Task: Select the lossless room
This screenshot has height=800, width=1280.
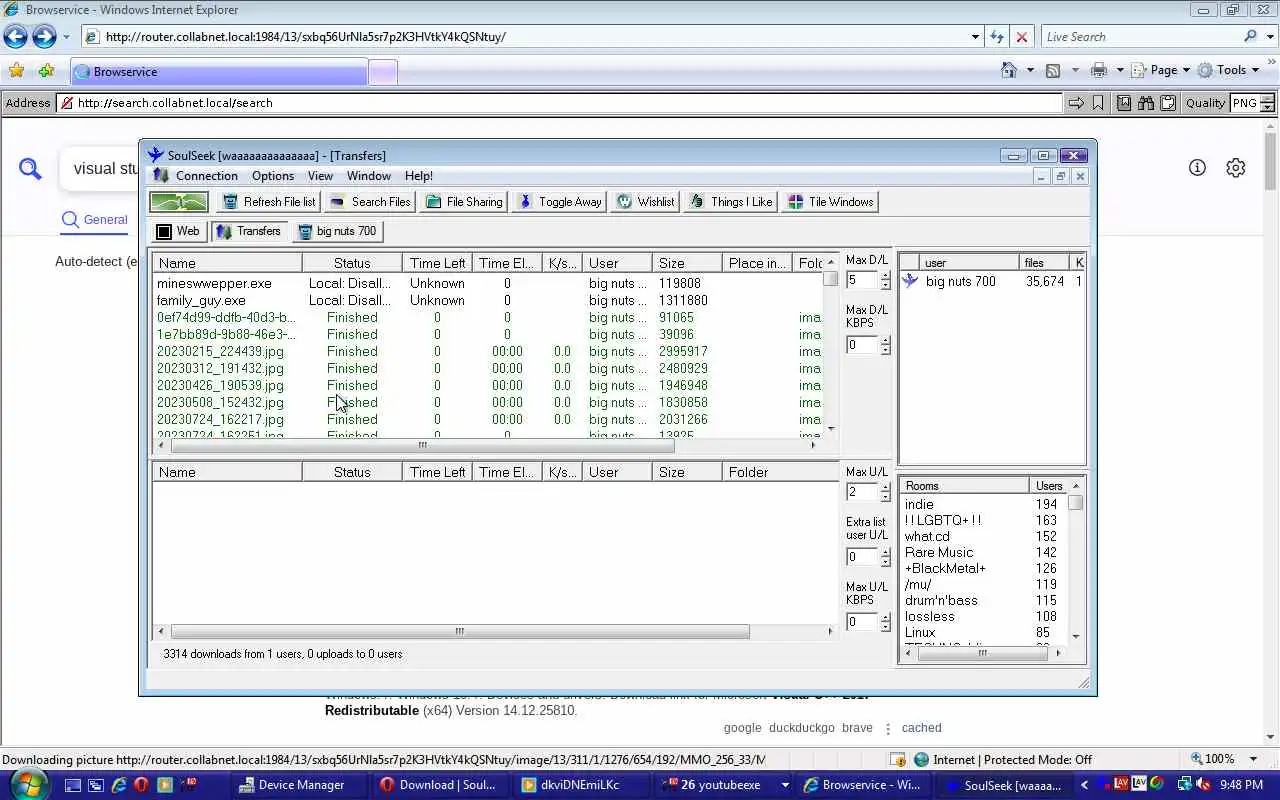Action: (x=983, y=616)
